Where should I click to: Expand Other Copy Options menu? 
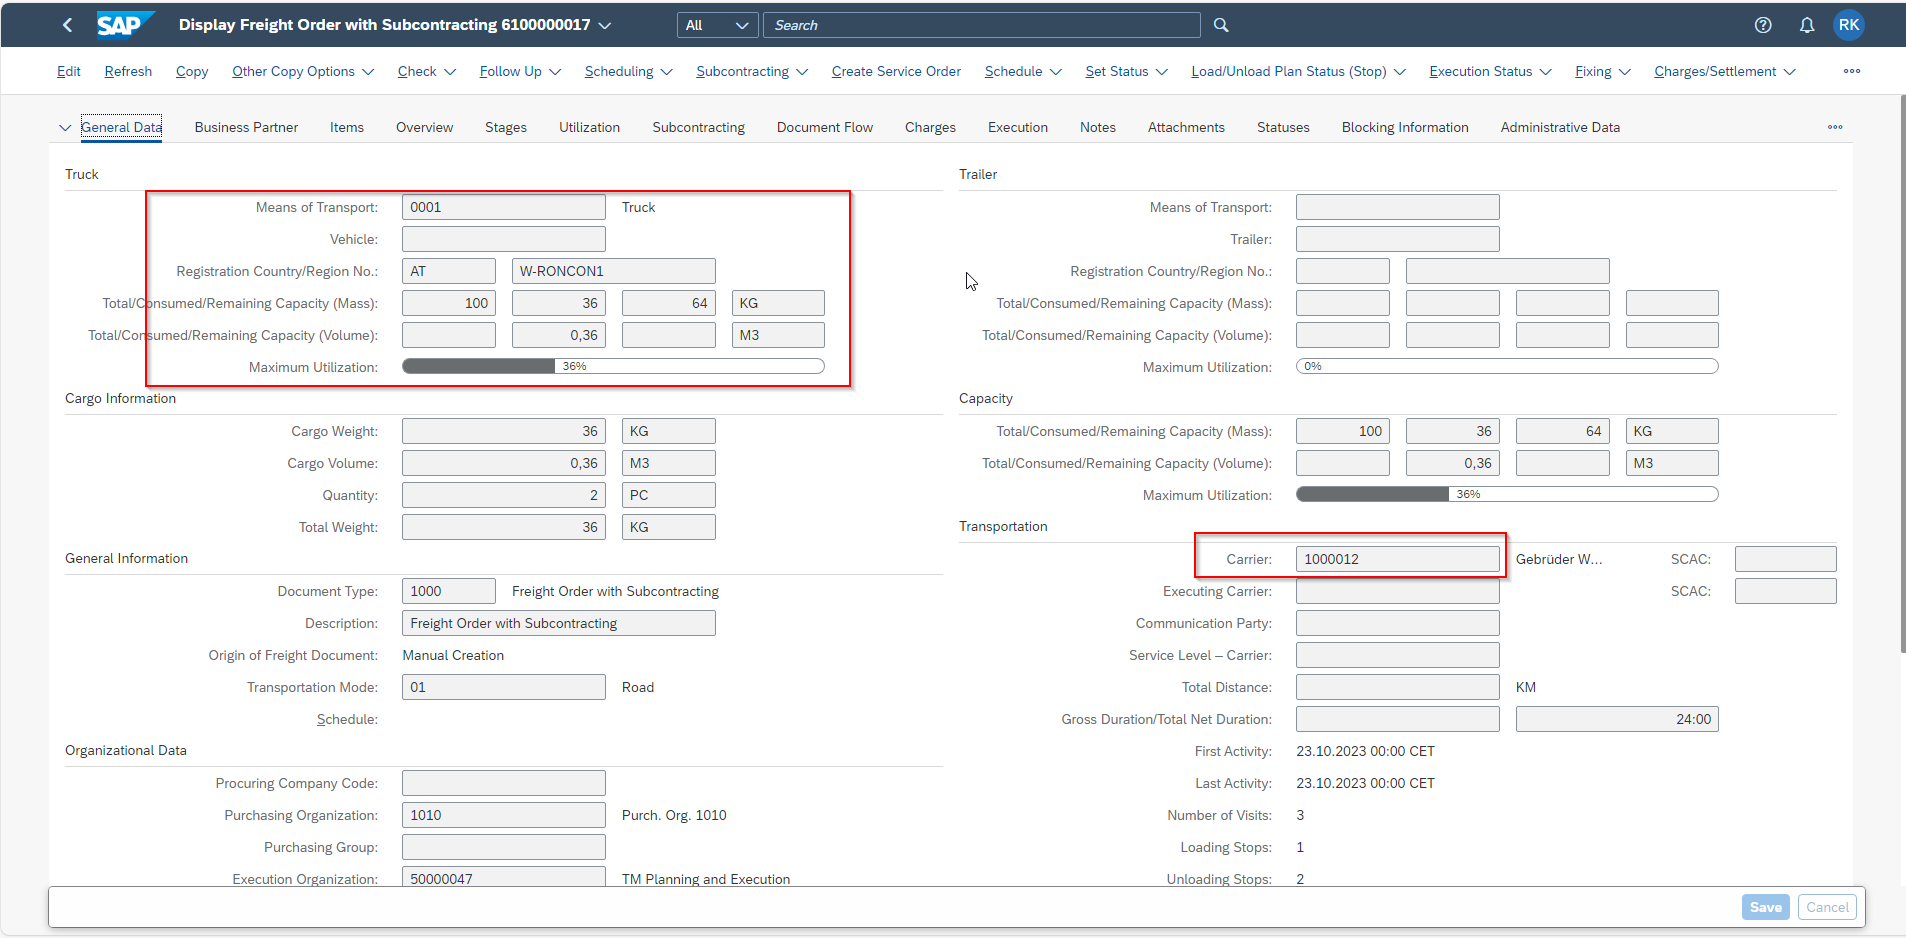click(x=303, y=71)
